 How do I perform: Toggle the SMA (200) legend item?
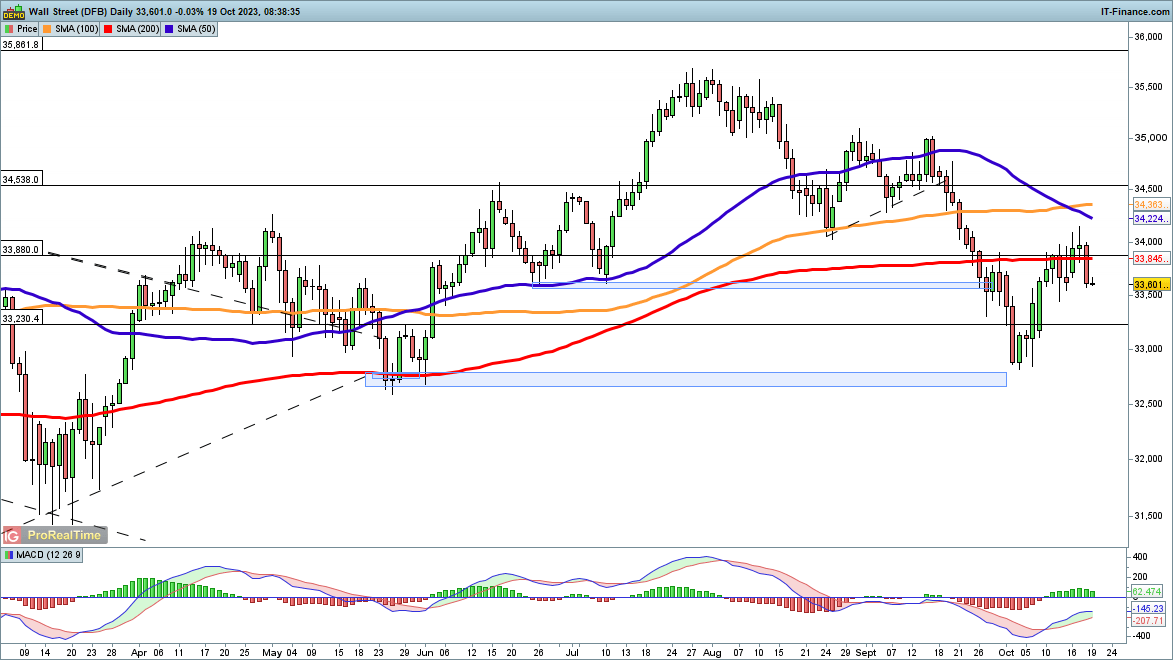coord(135,30)
